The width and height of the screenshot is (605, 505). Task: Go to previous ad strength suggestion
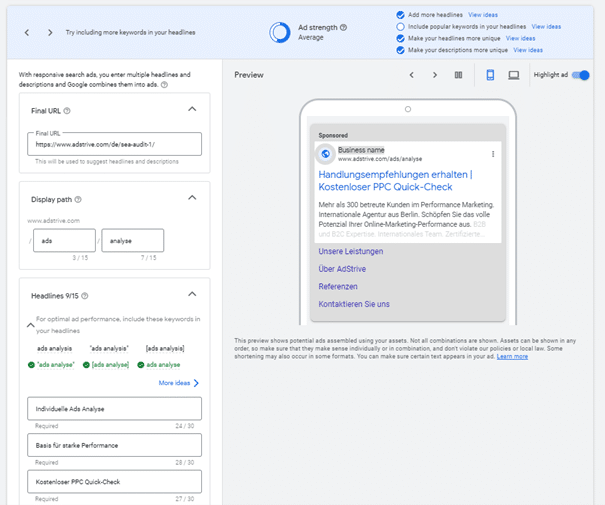tap(27, 32)
